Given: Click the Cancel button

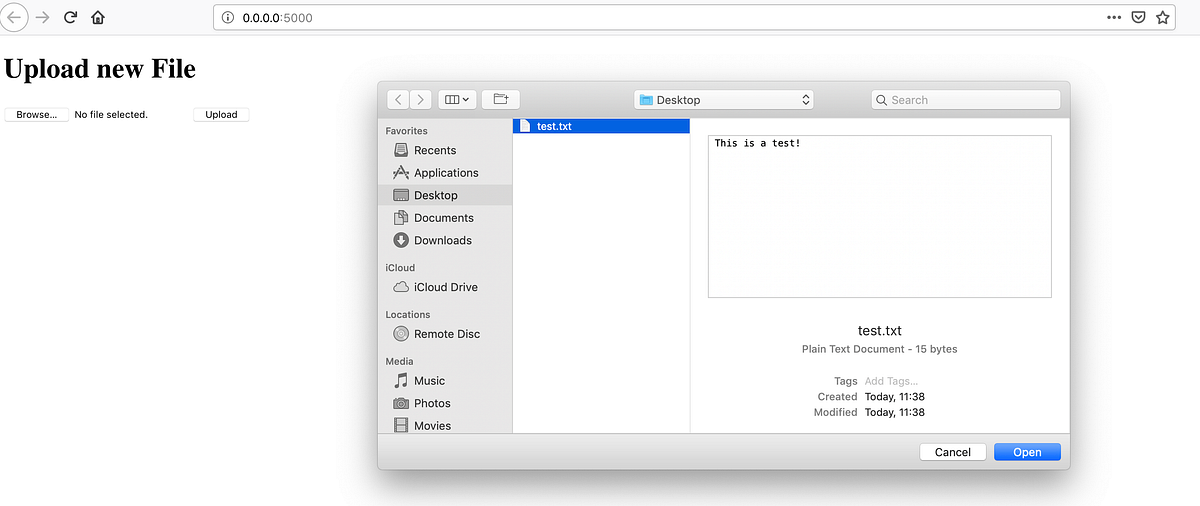Looking at the screenshot, I should click(x=953, y=452).
